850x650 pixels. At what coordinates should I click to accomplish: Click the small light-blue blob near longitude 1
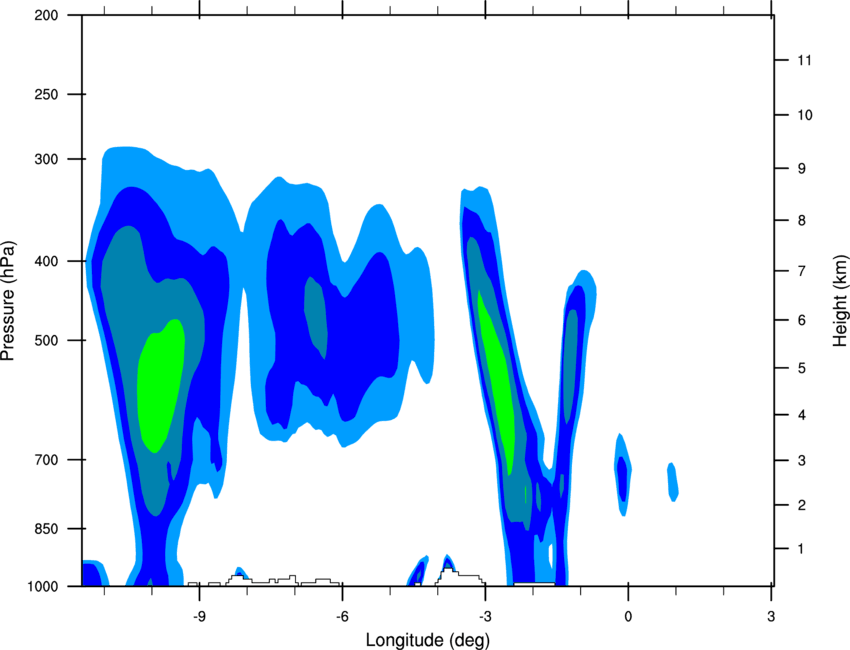[673, 482]
